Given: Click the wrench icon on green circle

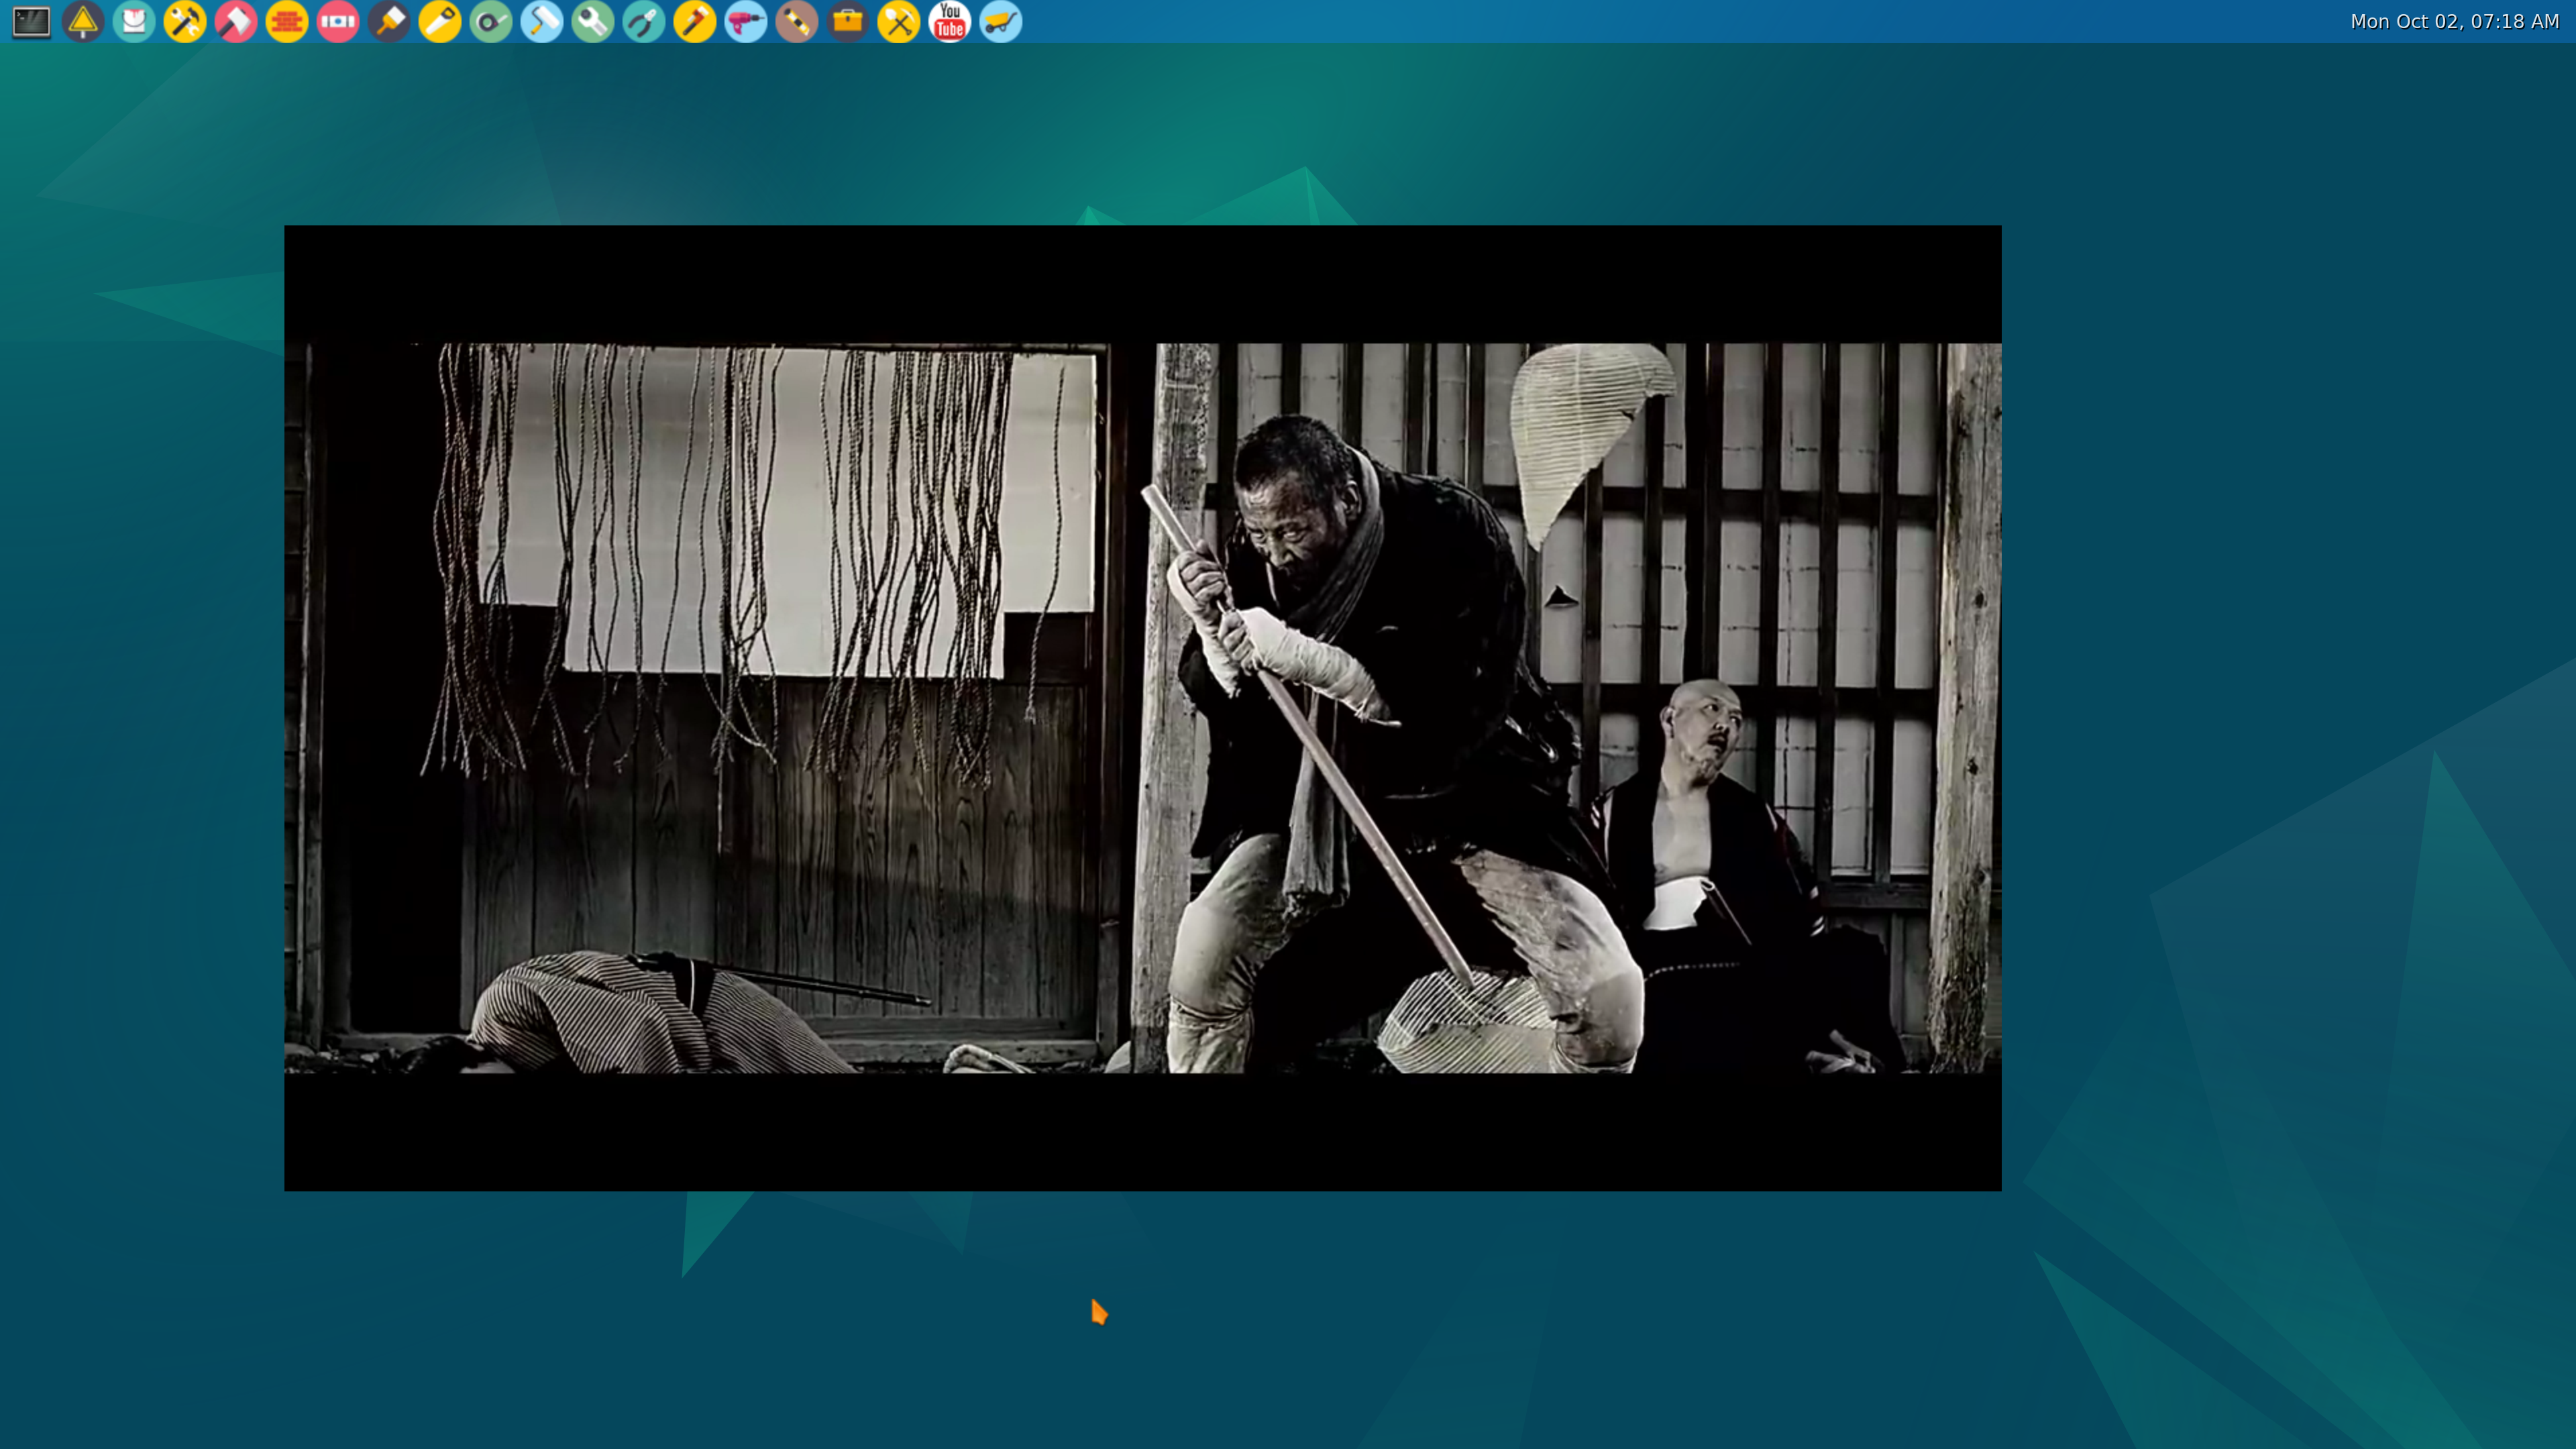Looking at the screenshot, I should coord(593,21).
